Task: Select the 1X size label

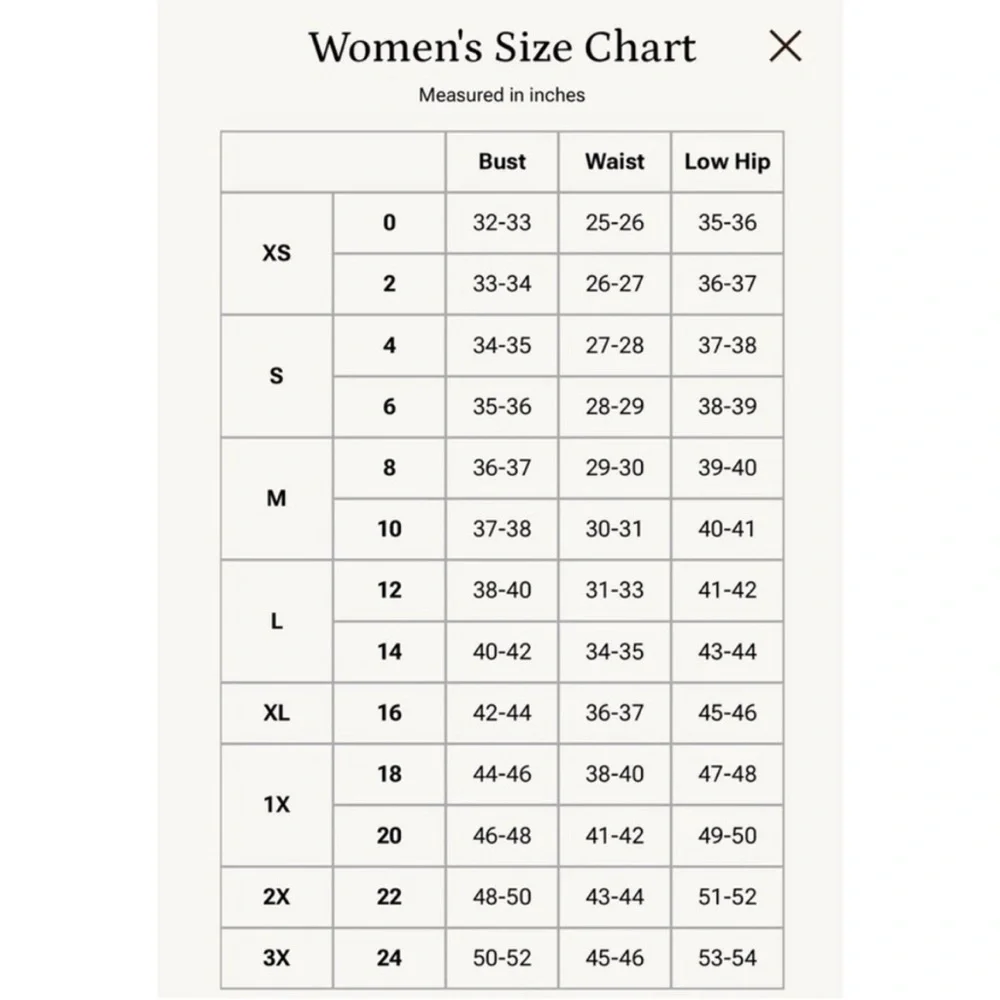Action: pos(277,804)
